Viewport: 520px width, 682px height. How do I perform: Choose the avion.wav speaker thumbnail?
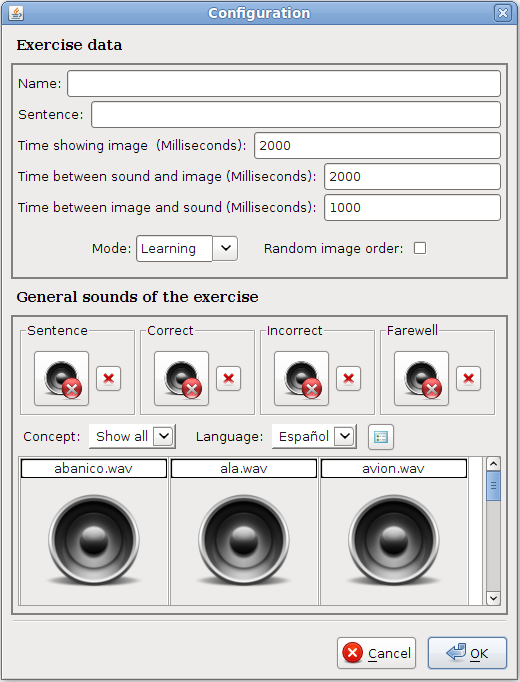394,539
